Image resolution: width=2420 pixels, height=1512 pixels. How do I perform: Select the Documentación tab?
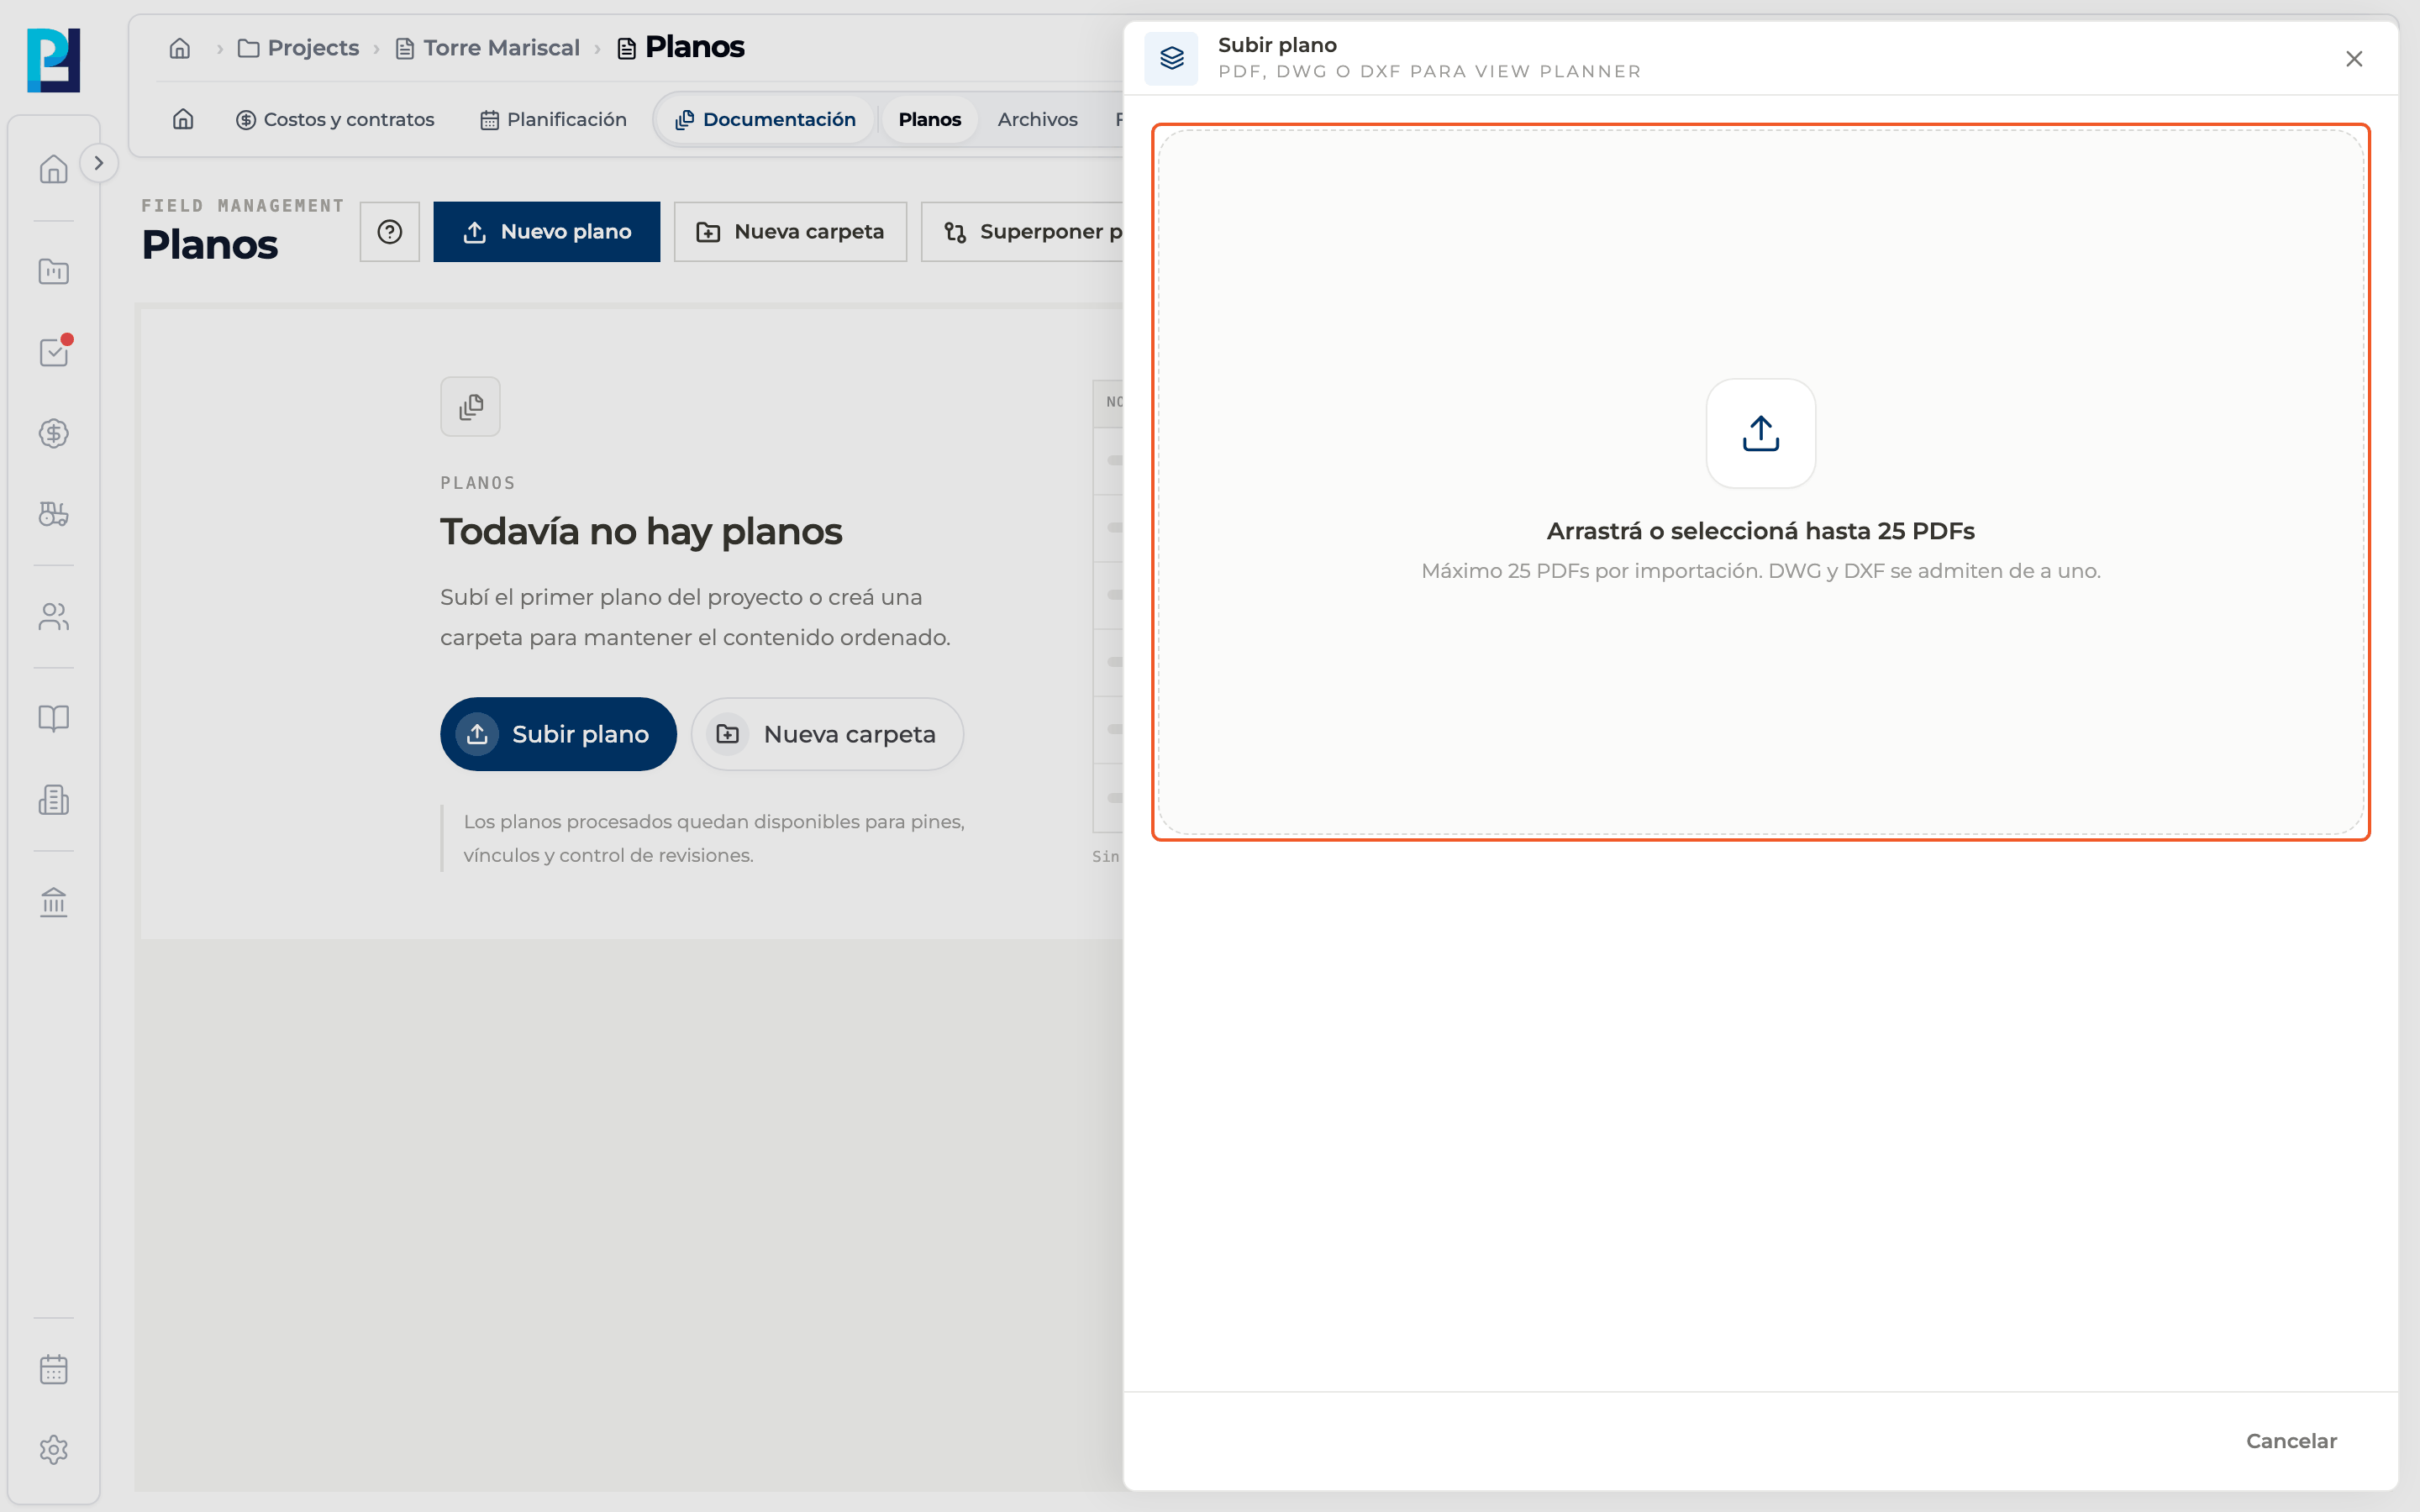click(x=766, y=119)
